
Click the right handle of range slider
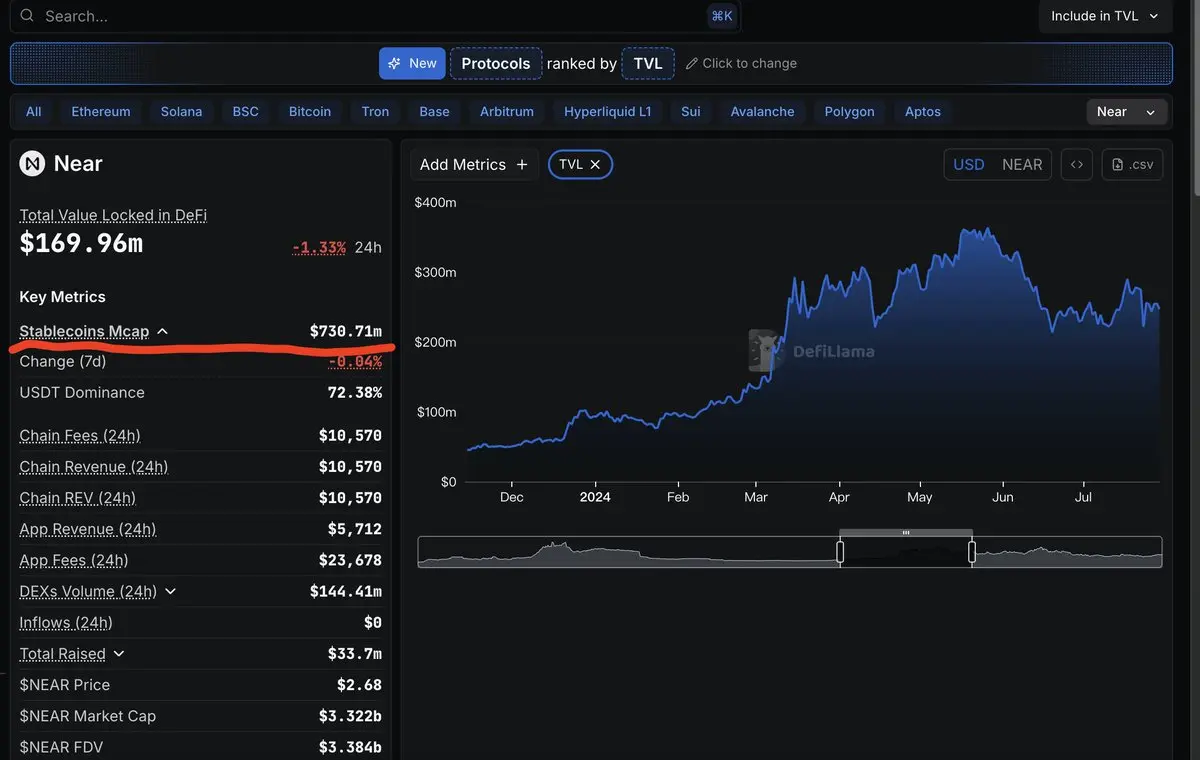(x=971, y=552)
